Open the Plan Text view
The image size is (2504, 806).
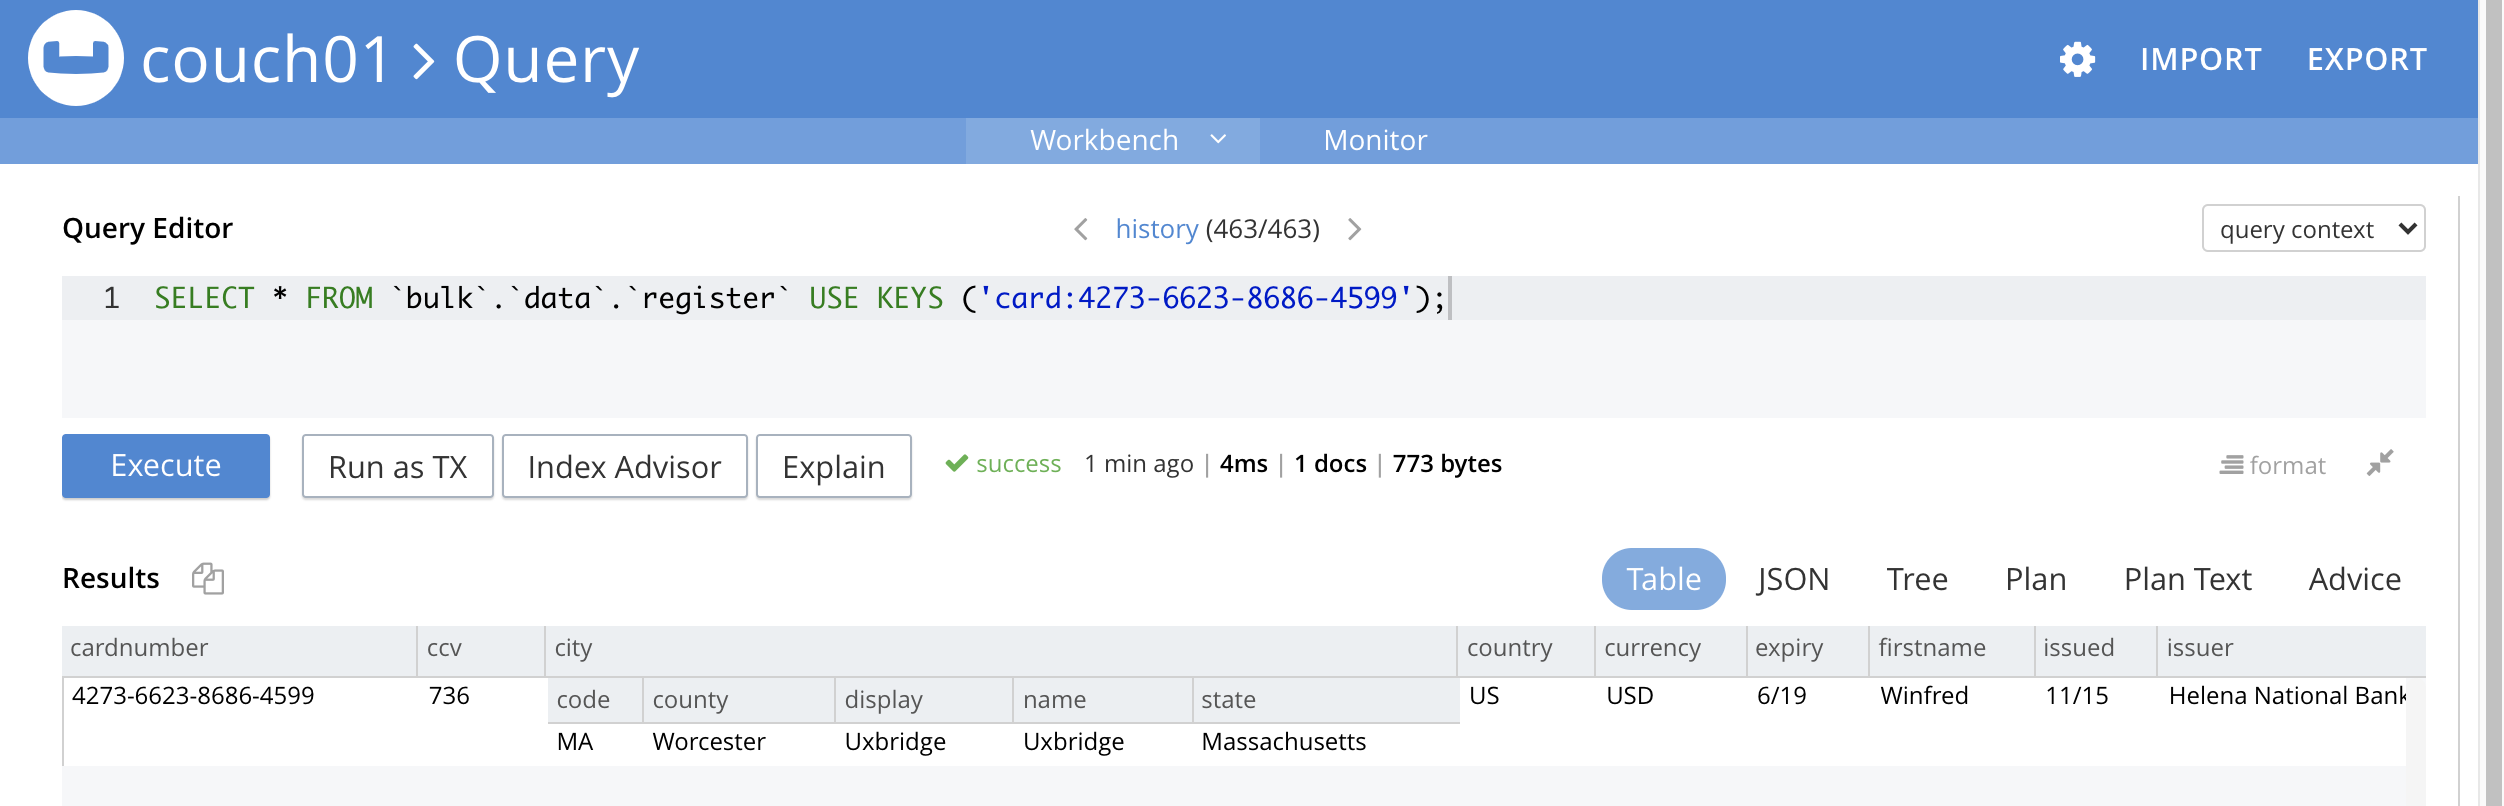[x=2187, y=579]
